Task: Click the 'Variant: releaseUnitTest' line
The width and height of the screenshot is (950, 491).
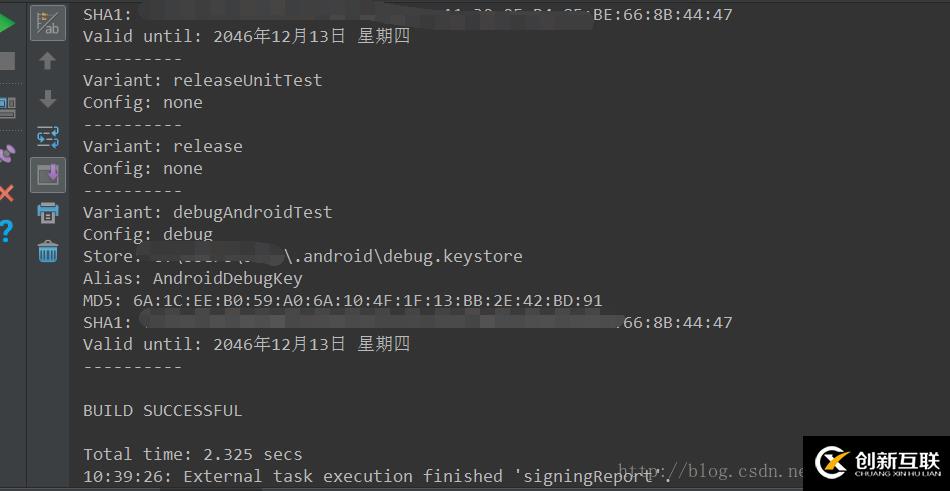Action: (202, 80)
